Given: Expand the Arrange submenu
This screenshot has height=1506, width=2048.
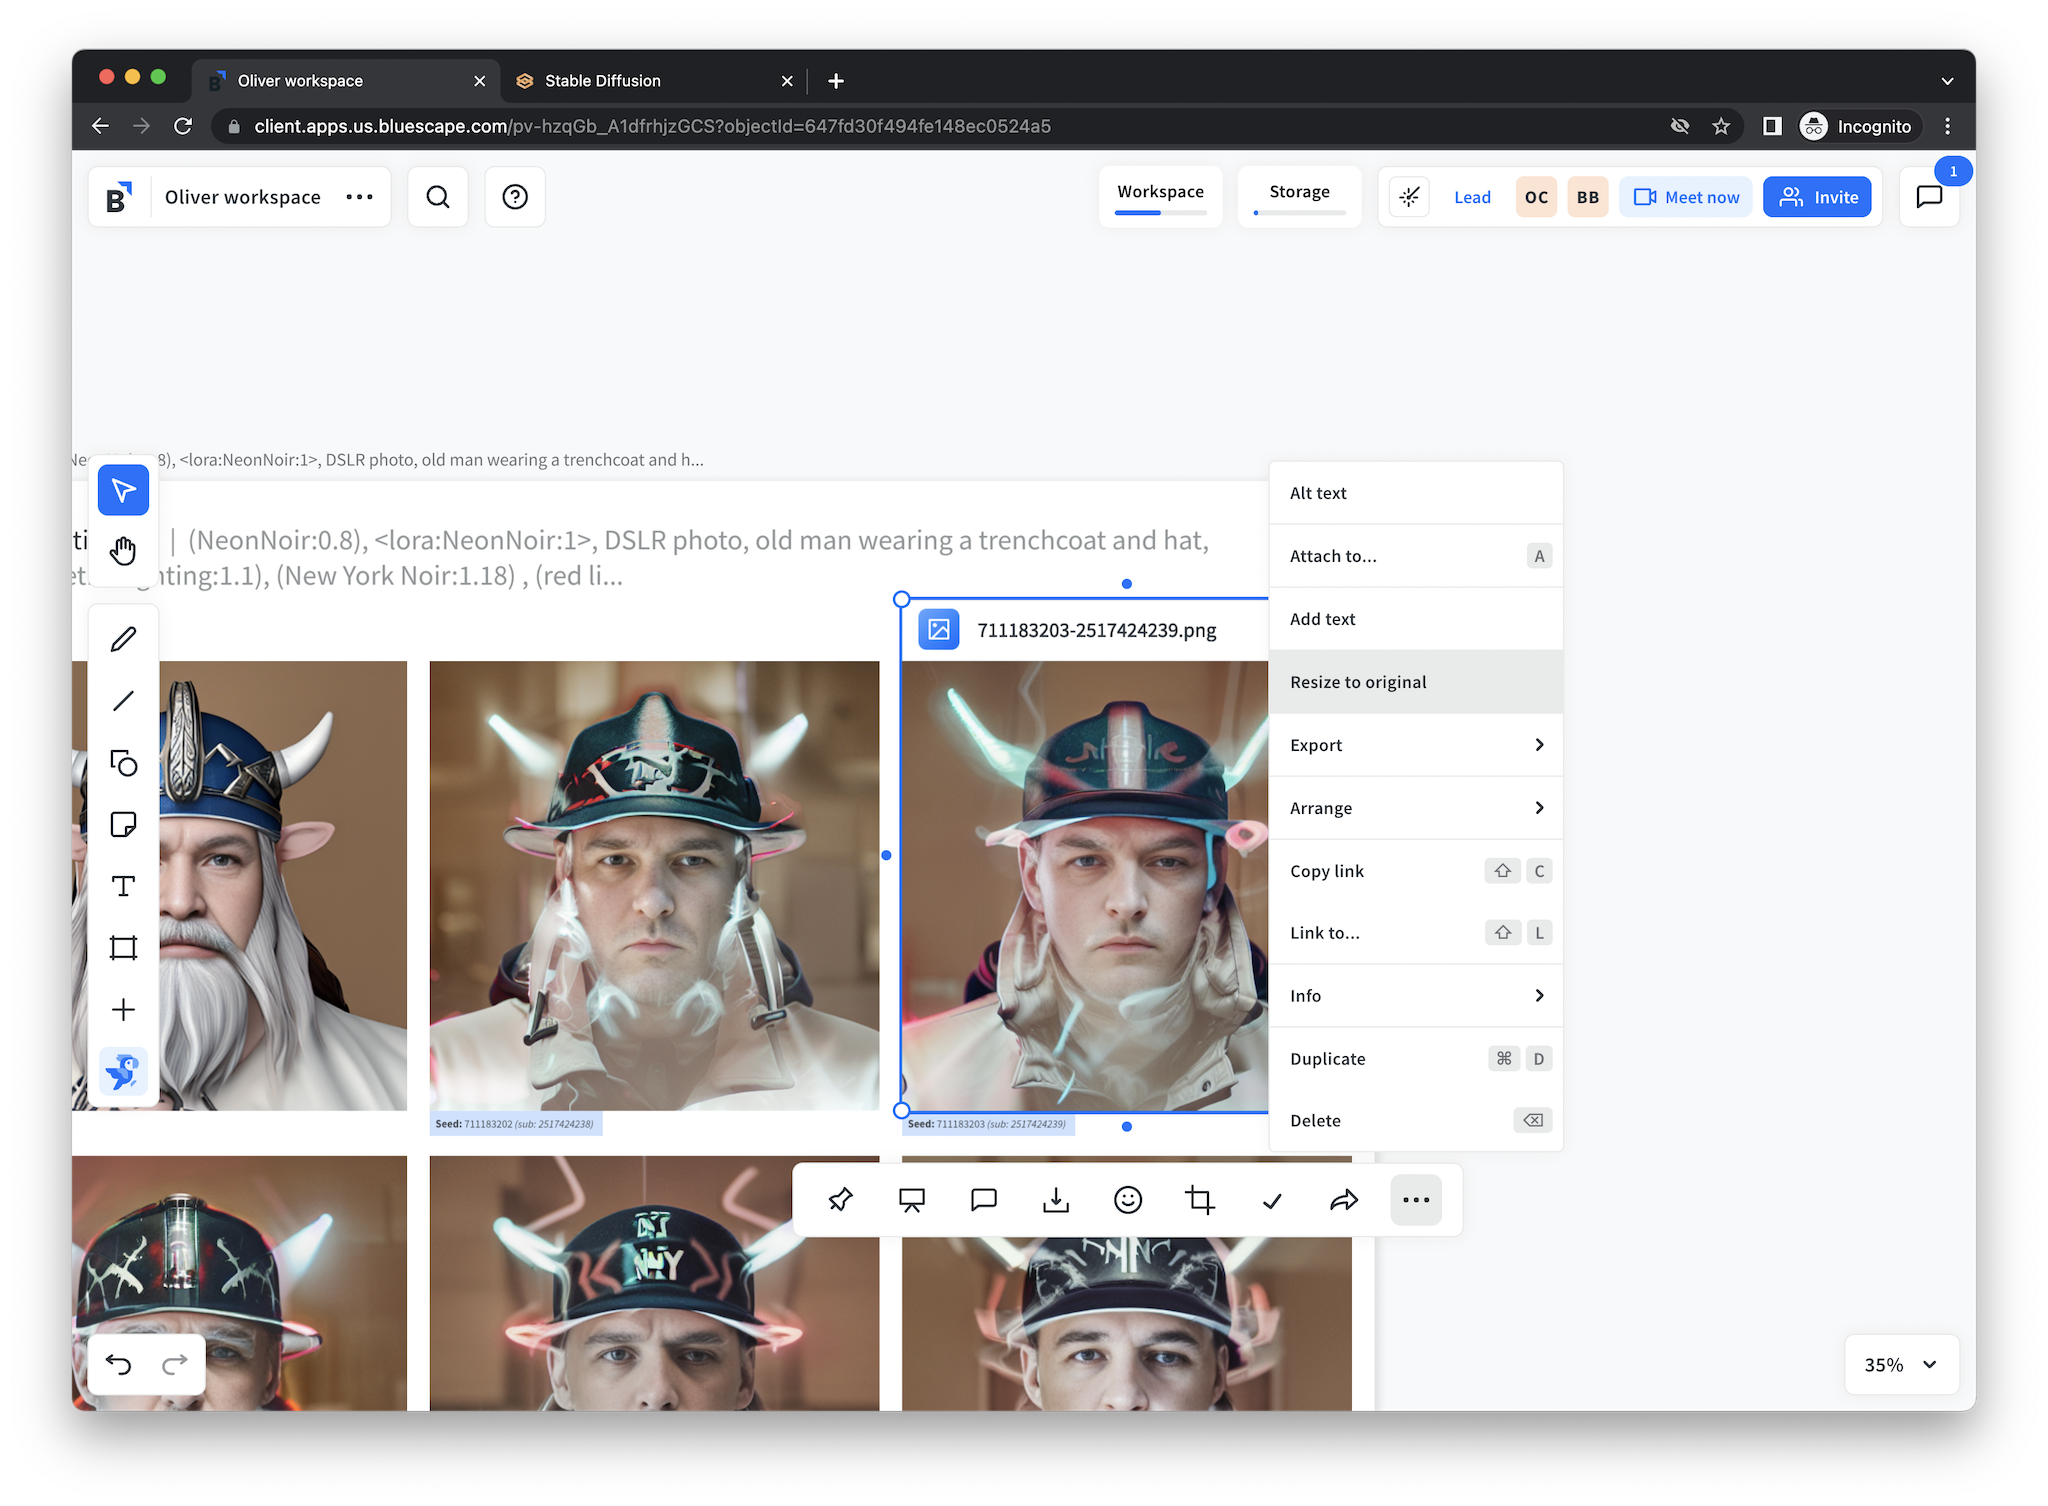Looking at the screenshot, I should tap(1415, 808).
